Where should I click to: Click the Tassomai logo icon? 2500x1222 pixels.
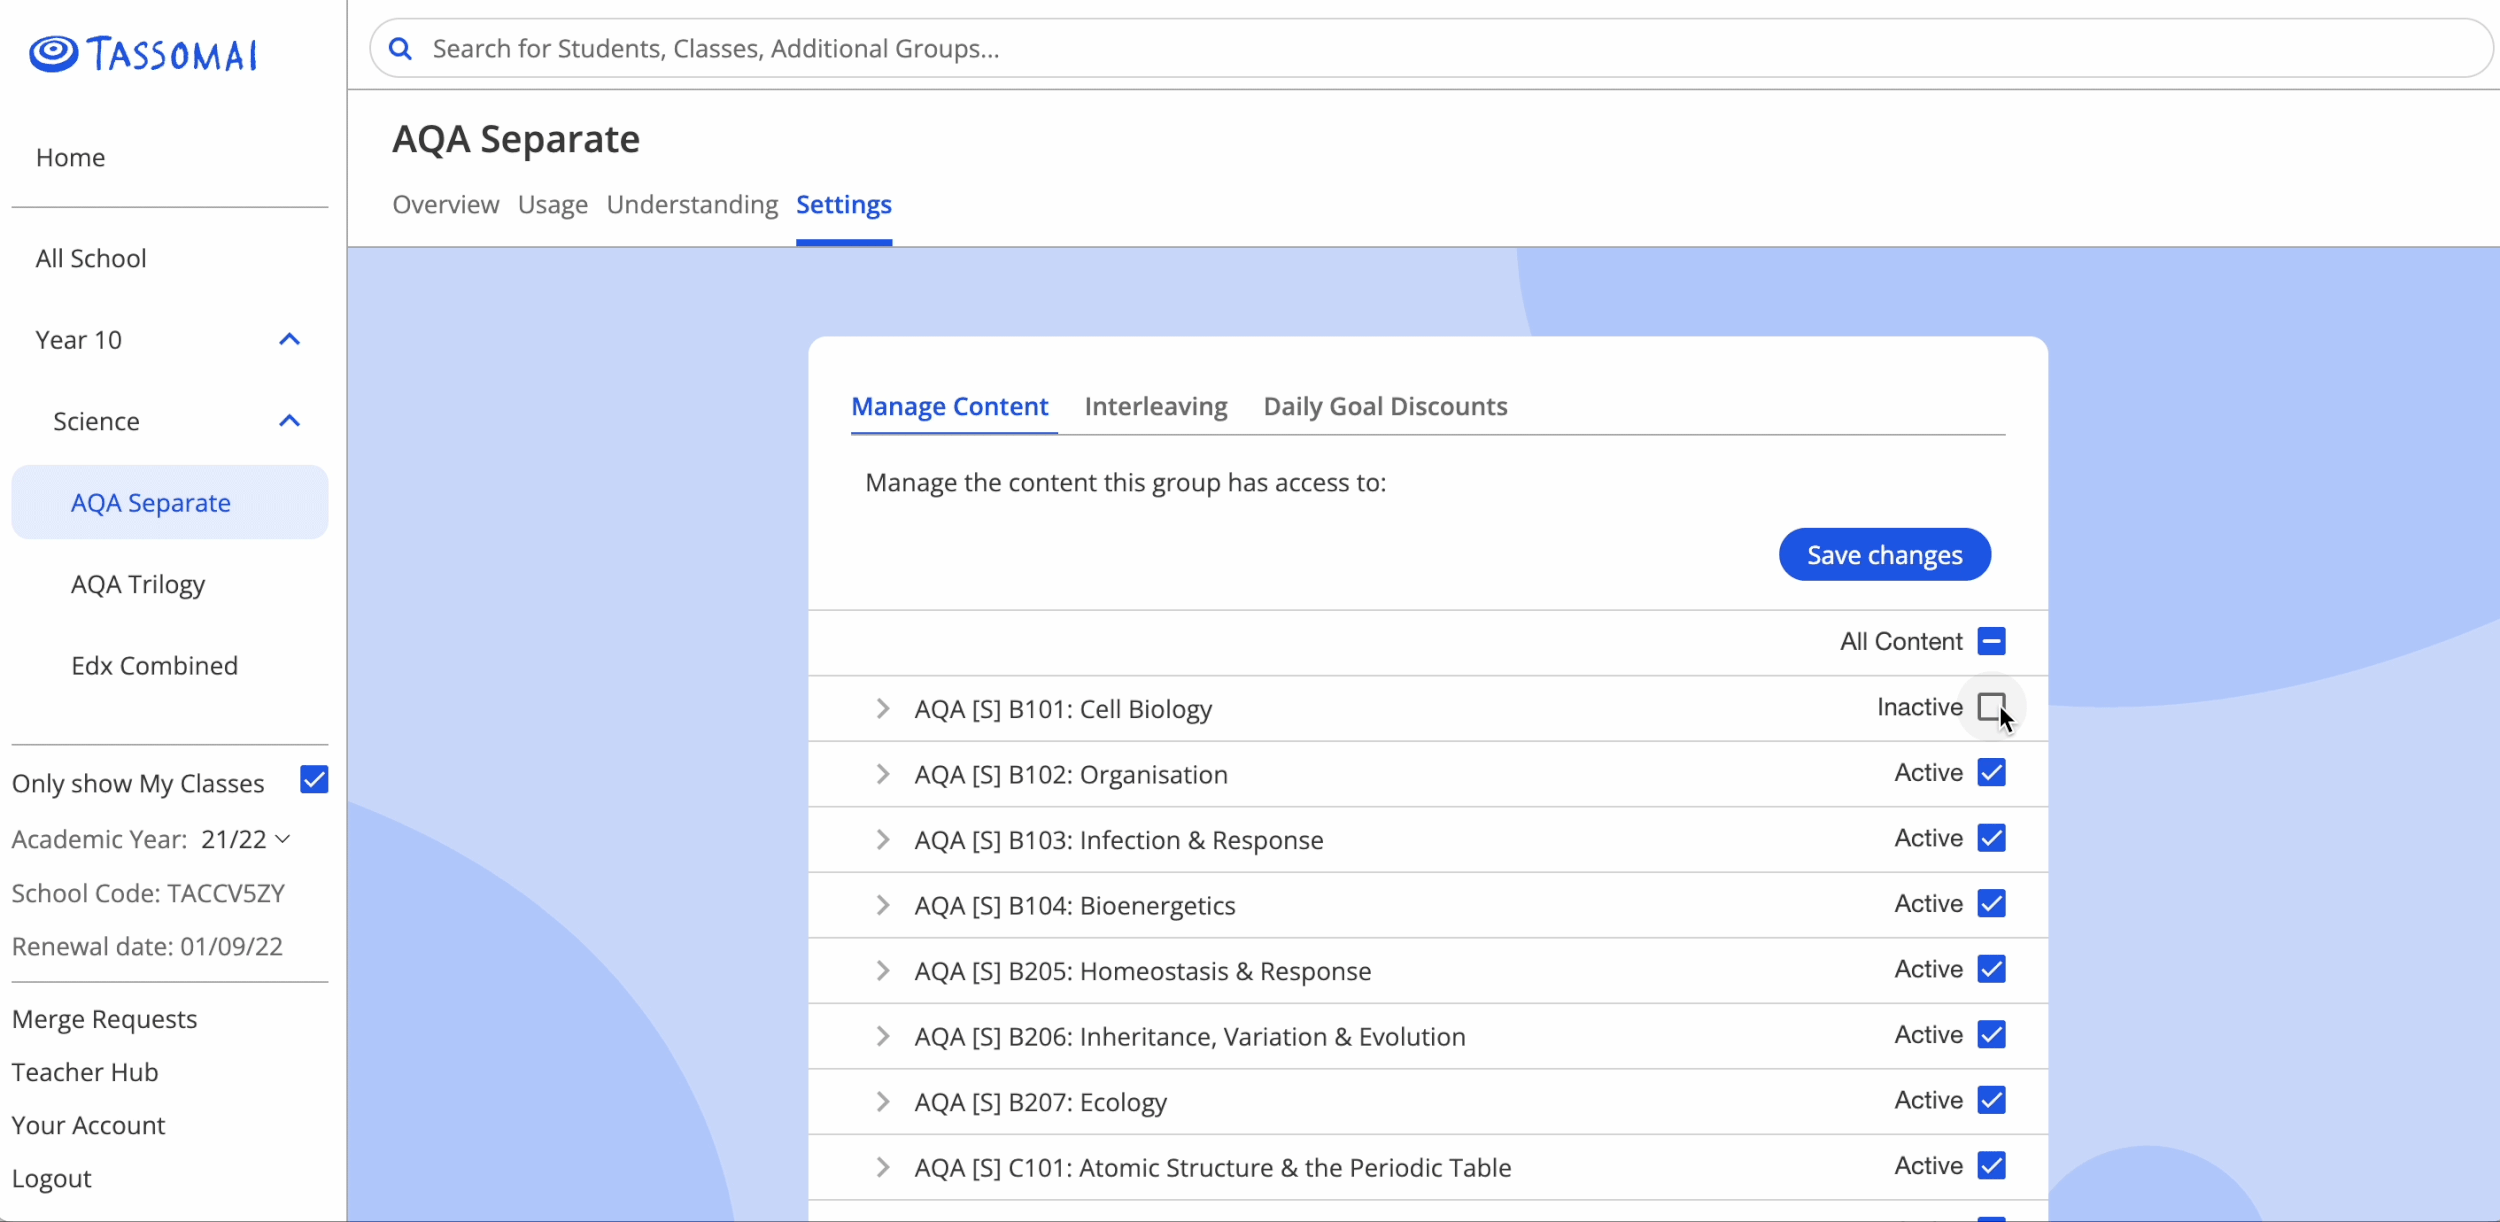(x=53, y=53)
